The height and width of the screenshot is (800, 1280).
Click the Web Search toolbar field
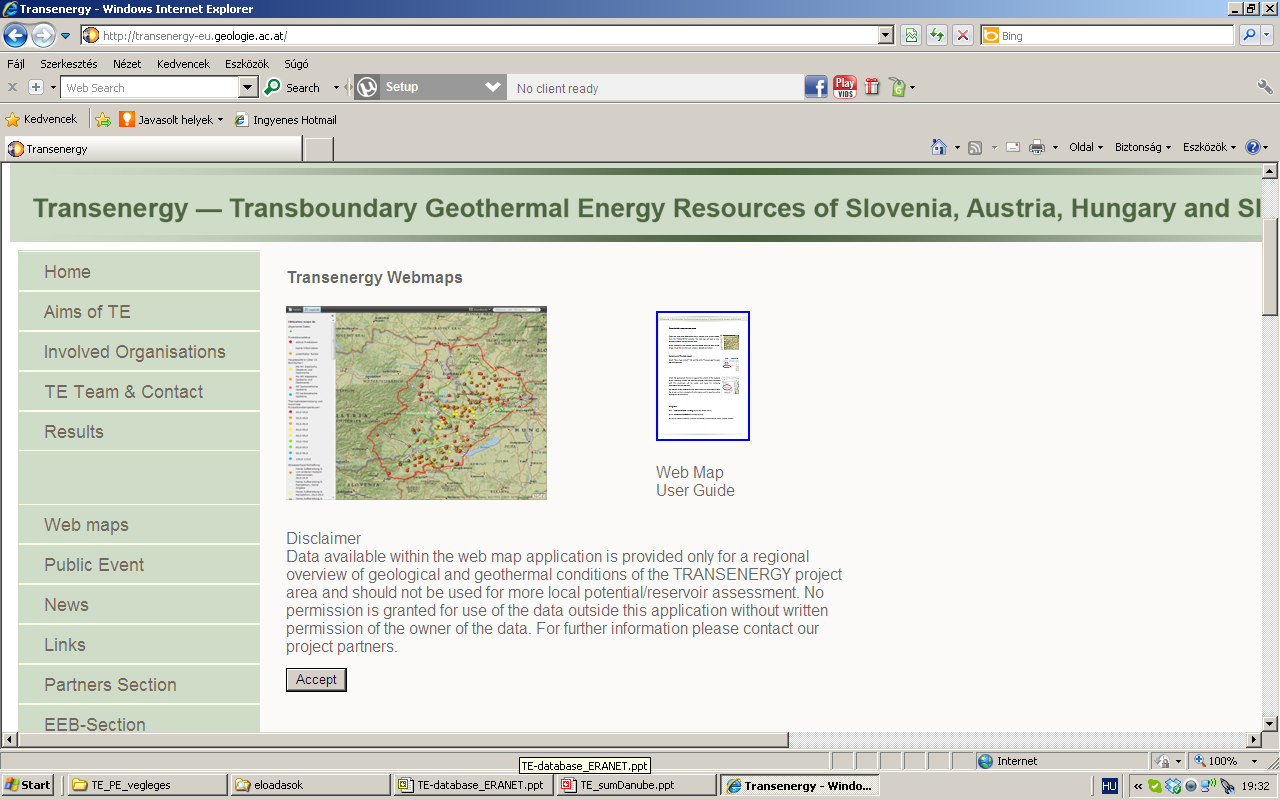(x=150, y=88)
